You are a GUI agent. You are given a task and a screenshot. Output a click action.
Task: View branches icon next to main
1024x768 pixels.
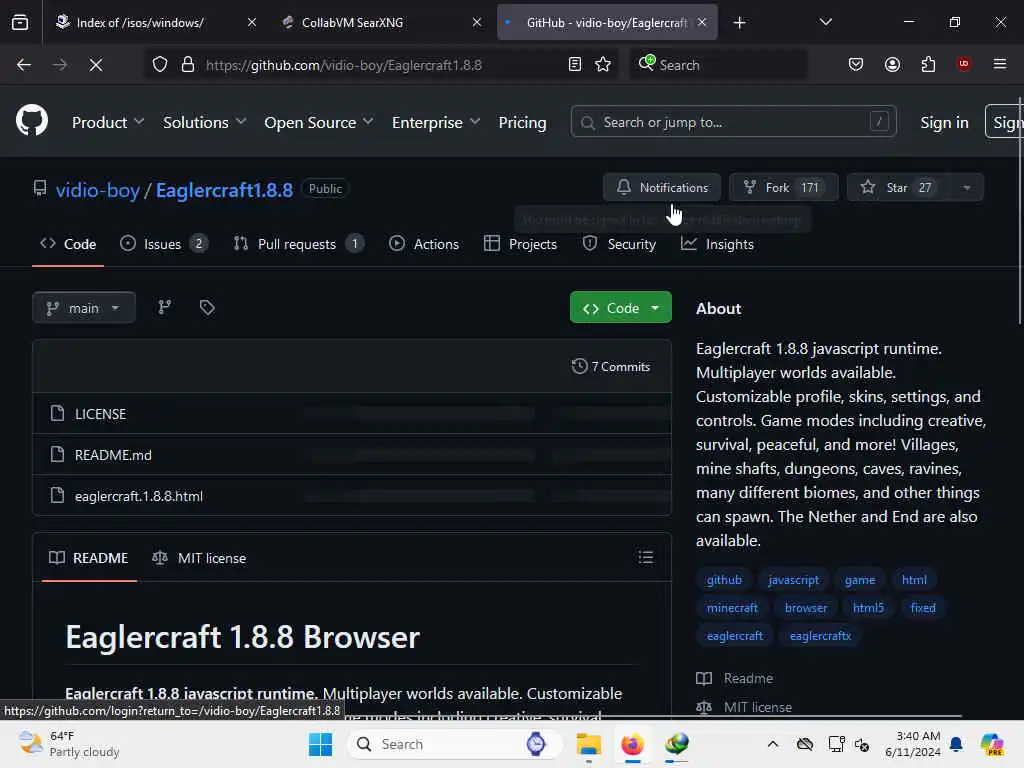(165, 308)
